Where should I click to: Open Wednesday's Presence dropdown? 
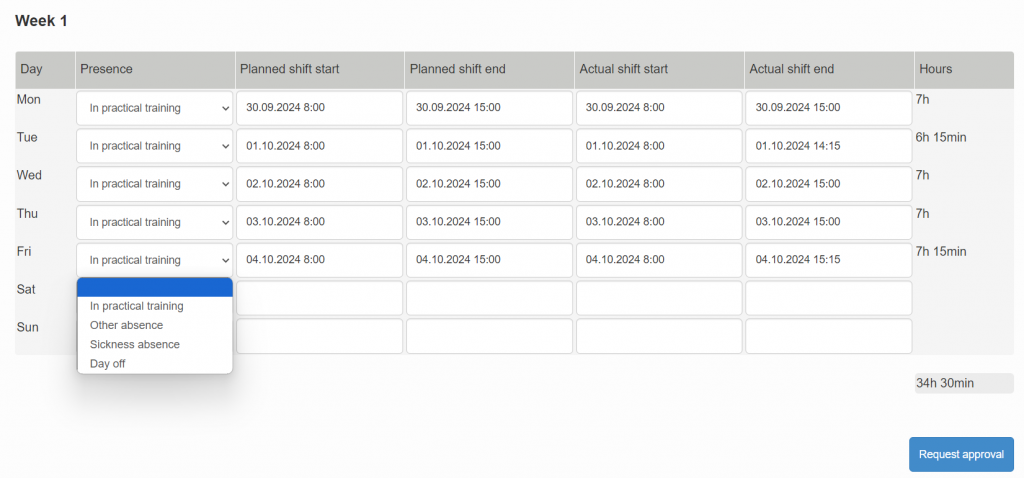pyautogui.click(x=155, y=183)
